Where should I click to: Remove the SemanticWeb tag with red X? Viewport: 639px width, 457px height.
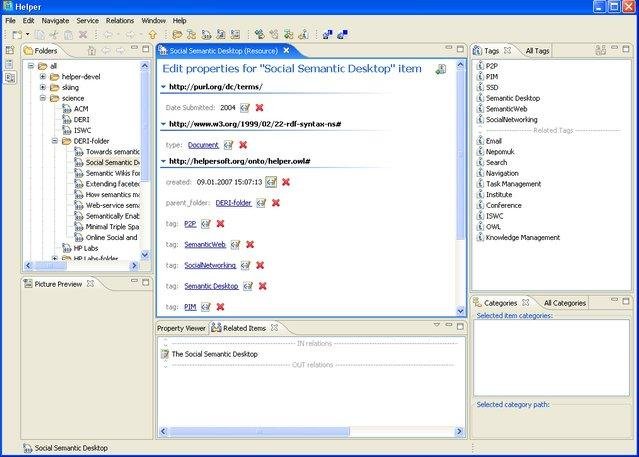[x=250, y=244]
